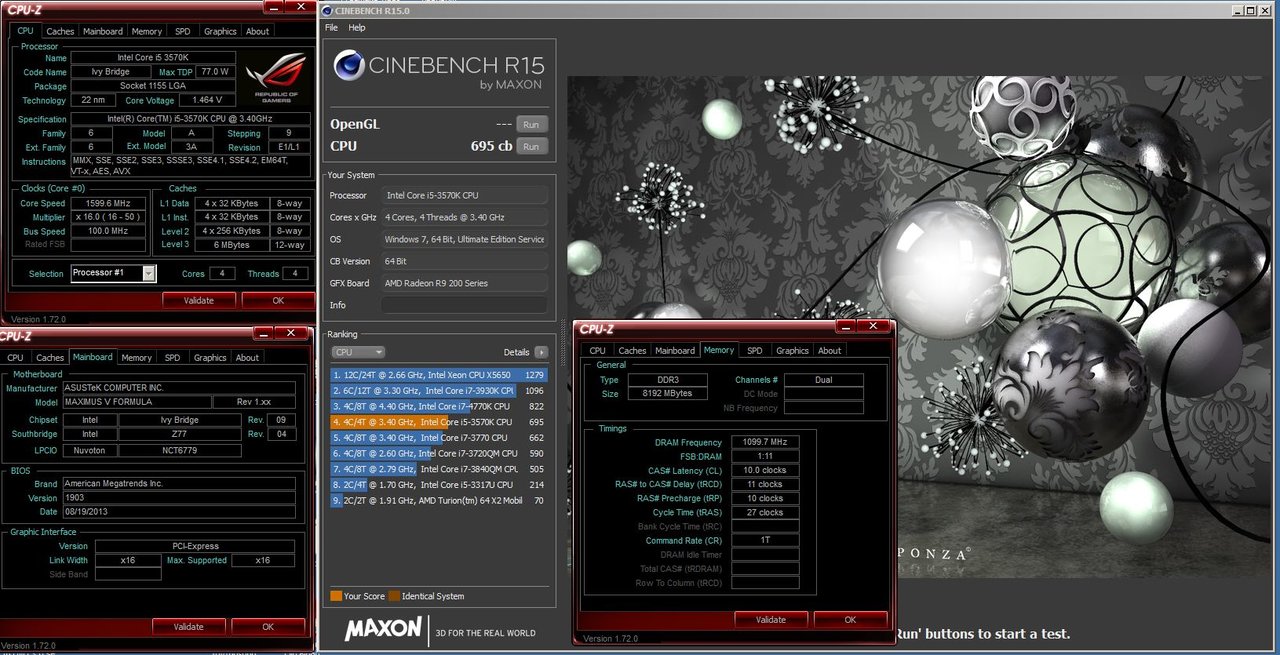Viewport: 1280px width, 655px height.
Task: Select ranking row Xeon CPU X5650
Action: [x=438, y=375]
